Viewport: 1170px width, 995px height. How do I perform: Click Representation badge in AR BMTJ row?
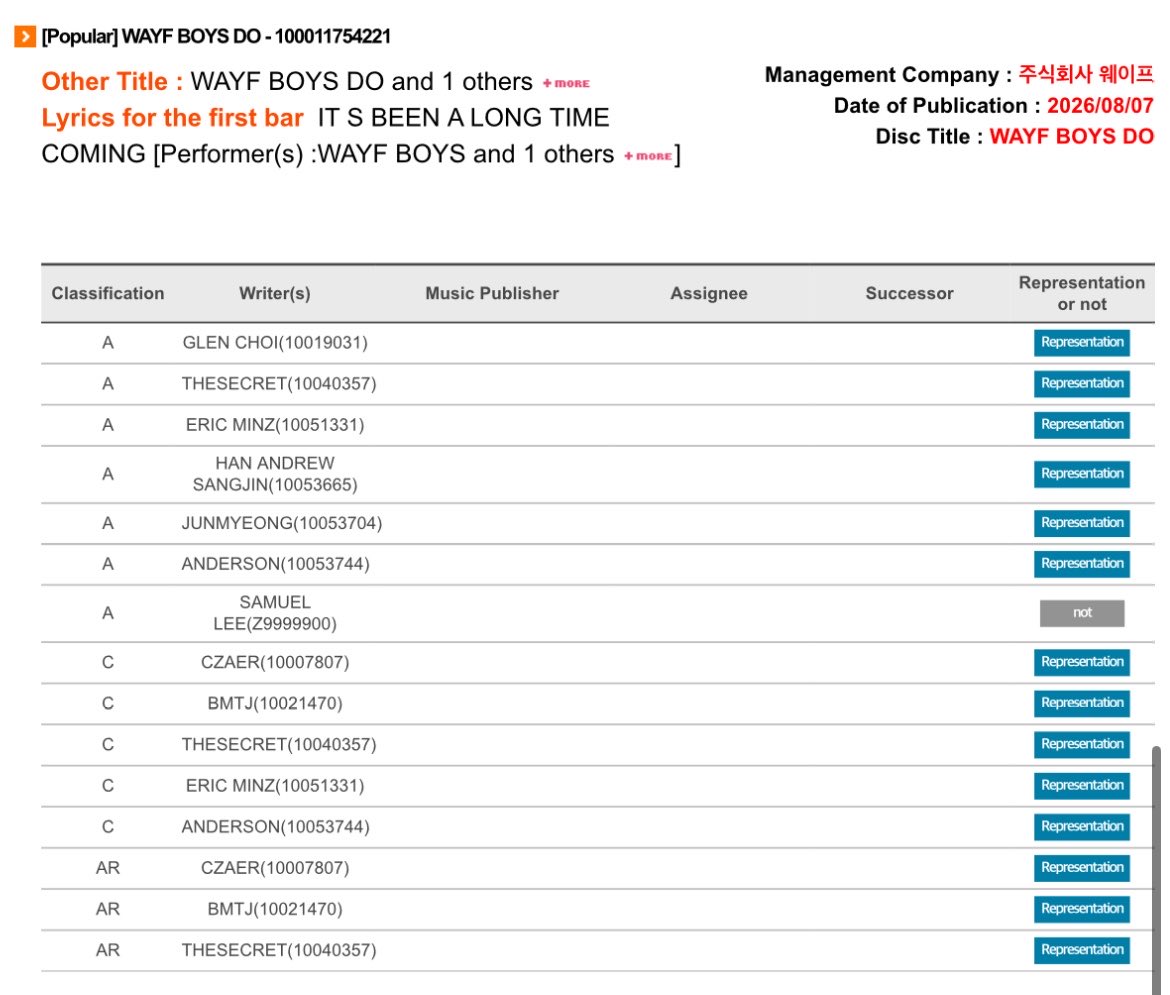[x=1081, y=908]
